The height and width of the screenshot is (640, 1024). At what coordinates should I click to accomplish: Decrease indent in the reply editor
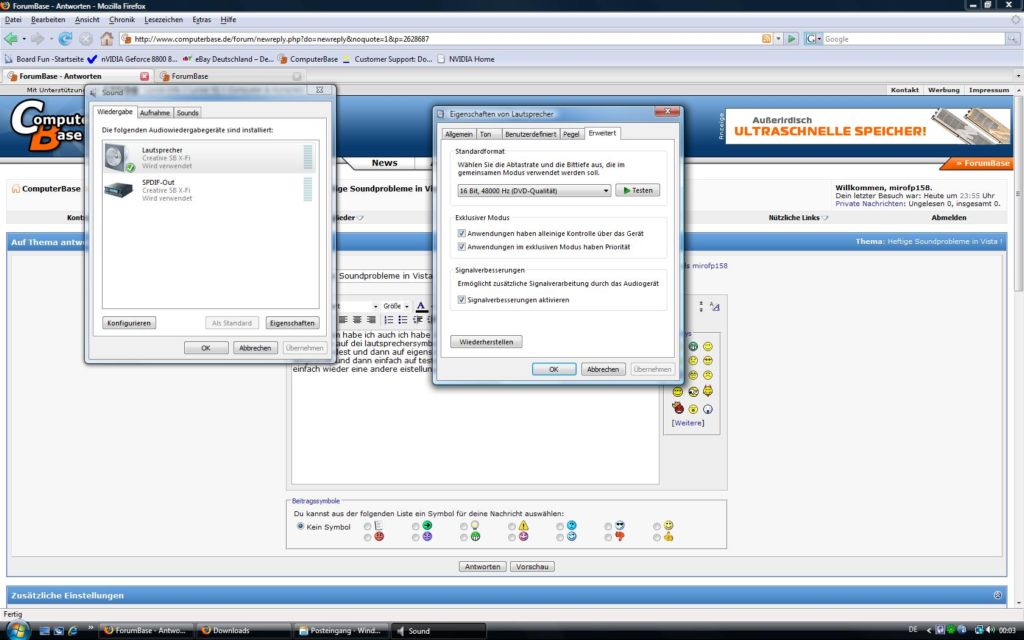click(418, 320)
